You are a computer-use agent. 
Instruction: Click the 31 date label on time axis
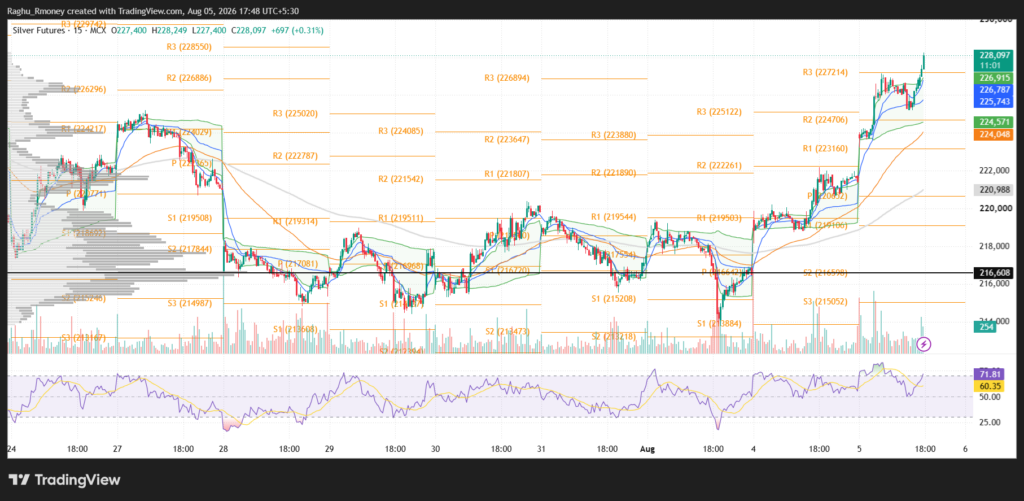(541, 449)
